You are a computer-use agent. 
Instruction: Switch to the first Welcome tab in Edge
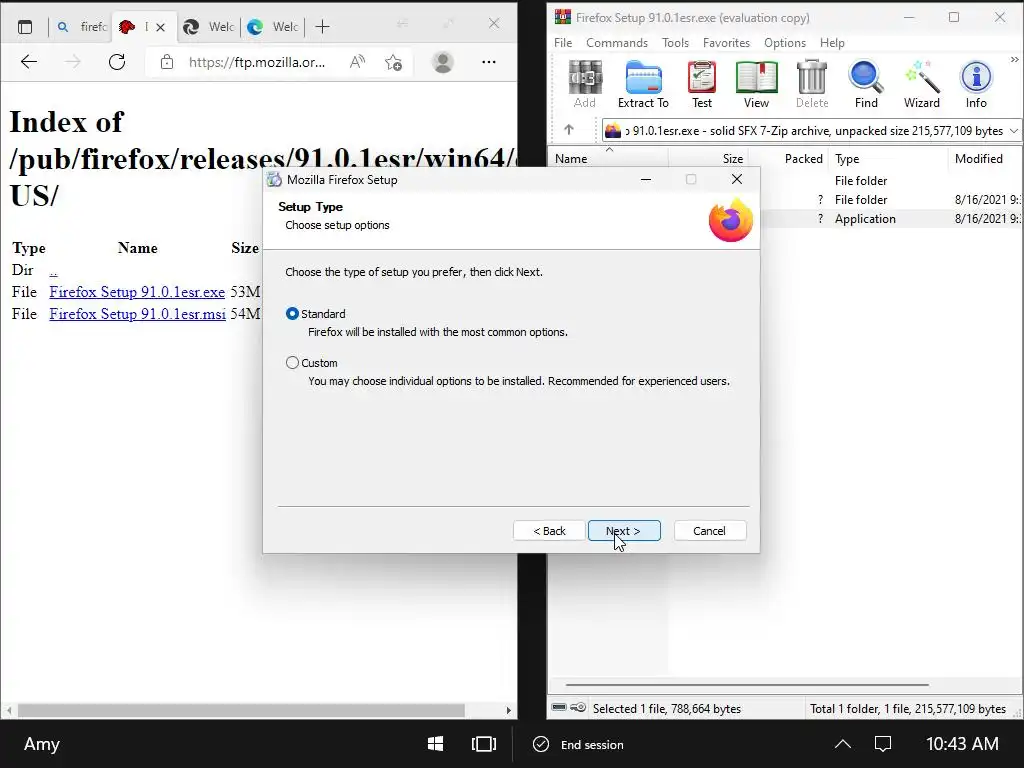pos(208,27)
